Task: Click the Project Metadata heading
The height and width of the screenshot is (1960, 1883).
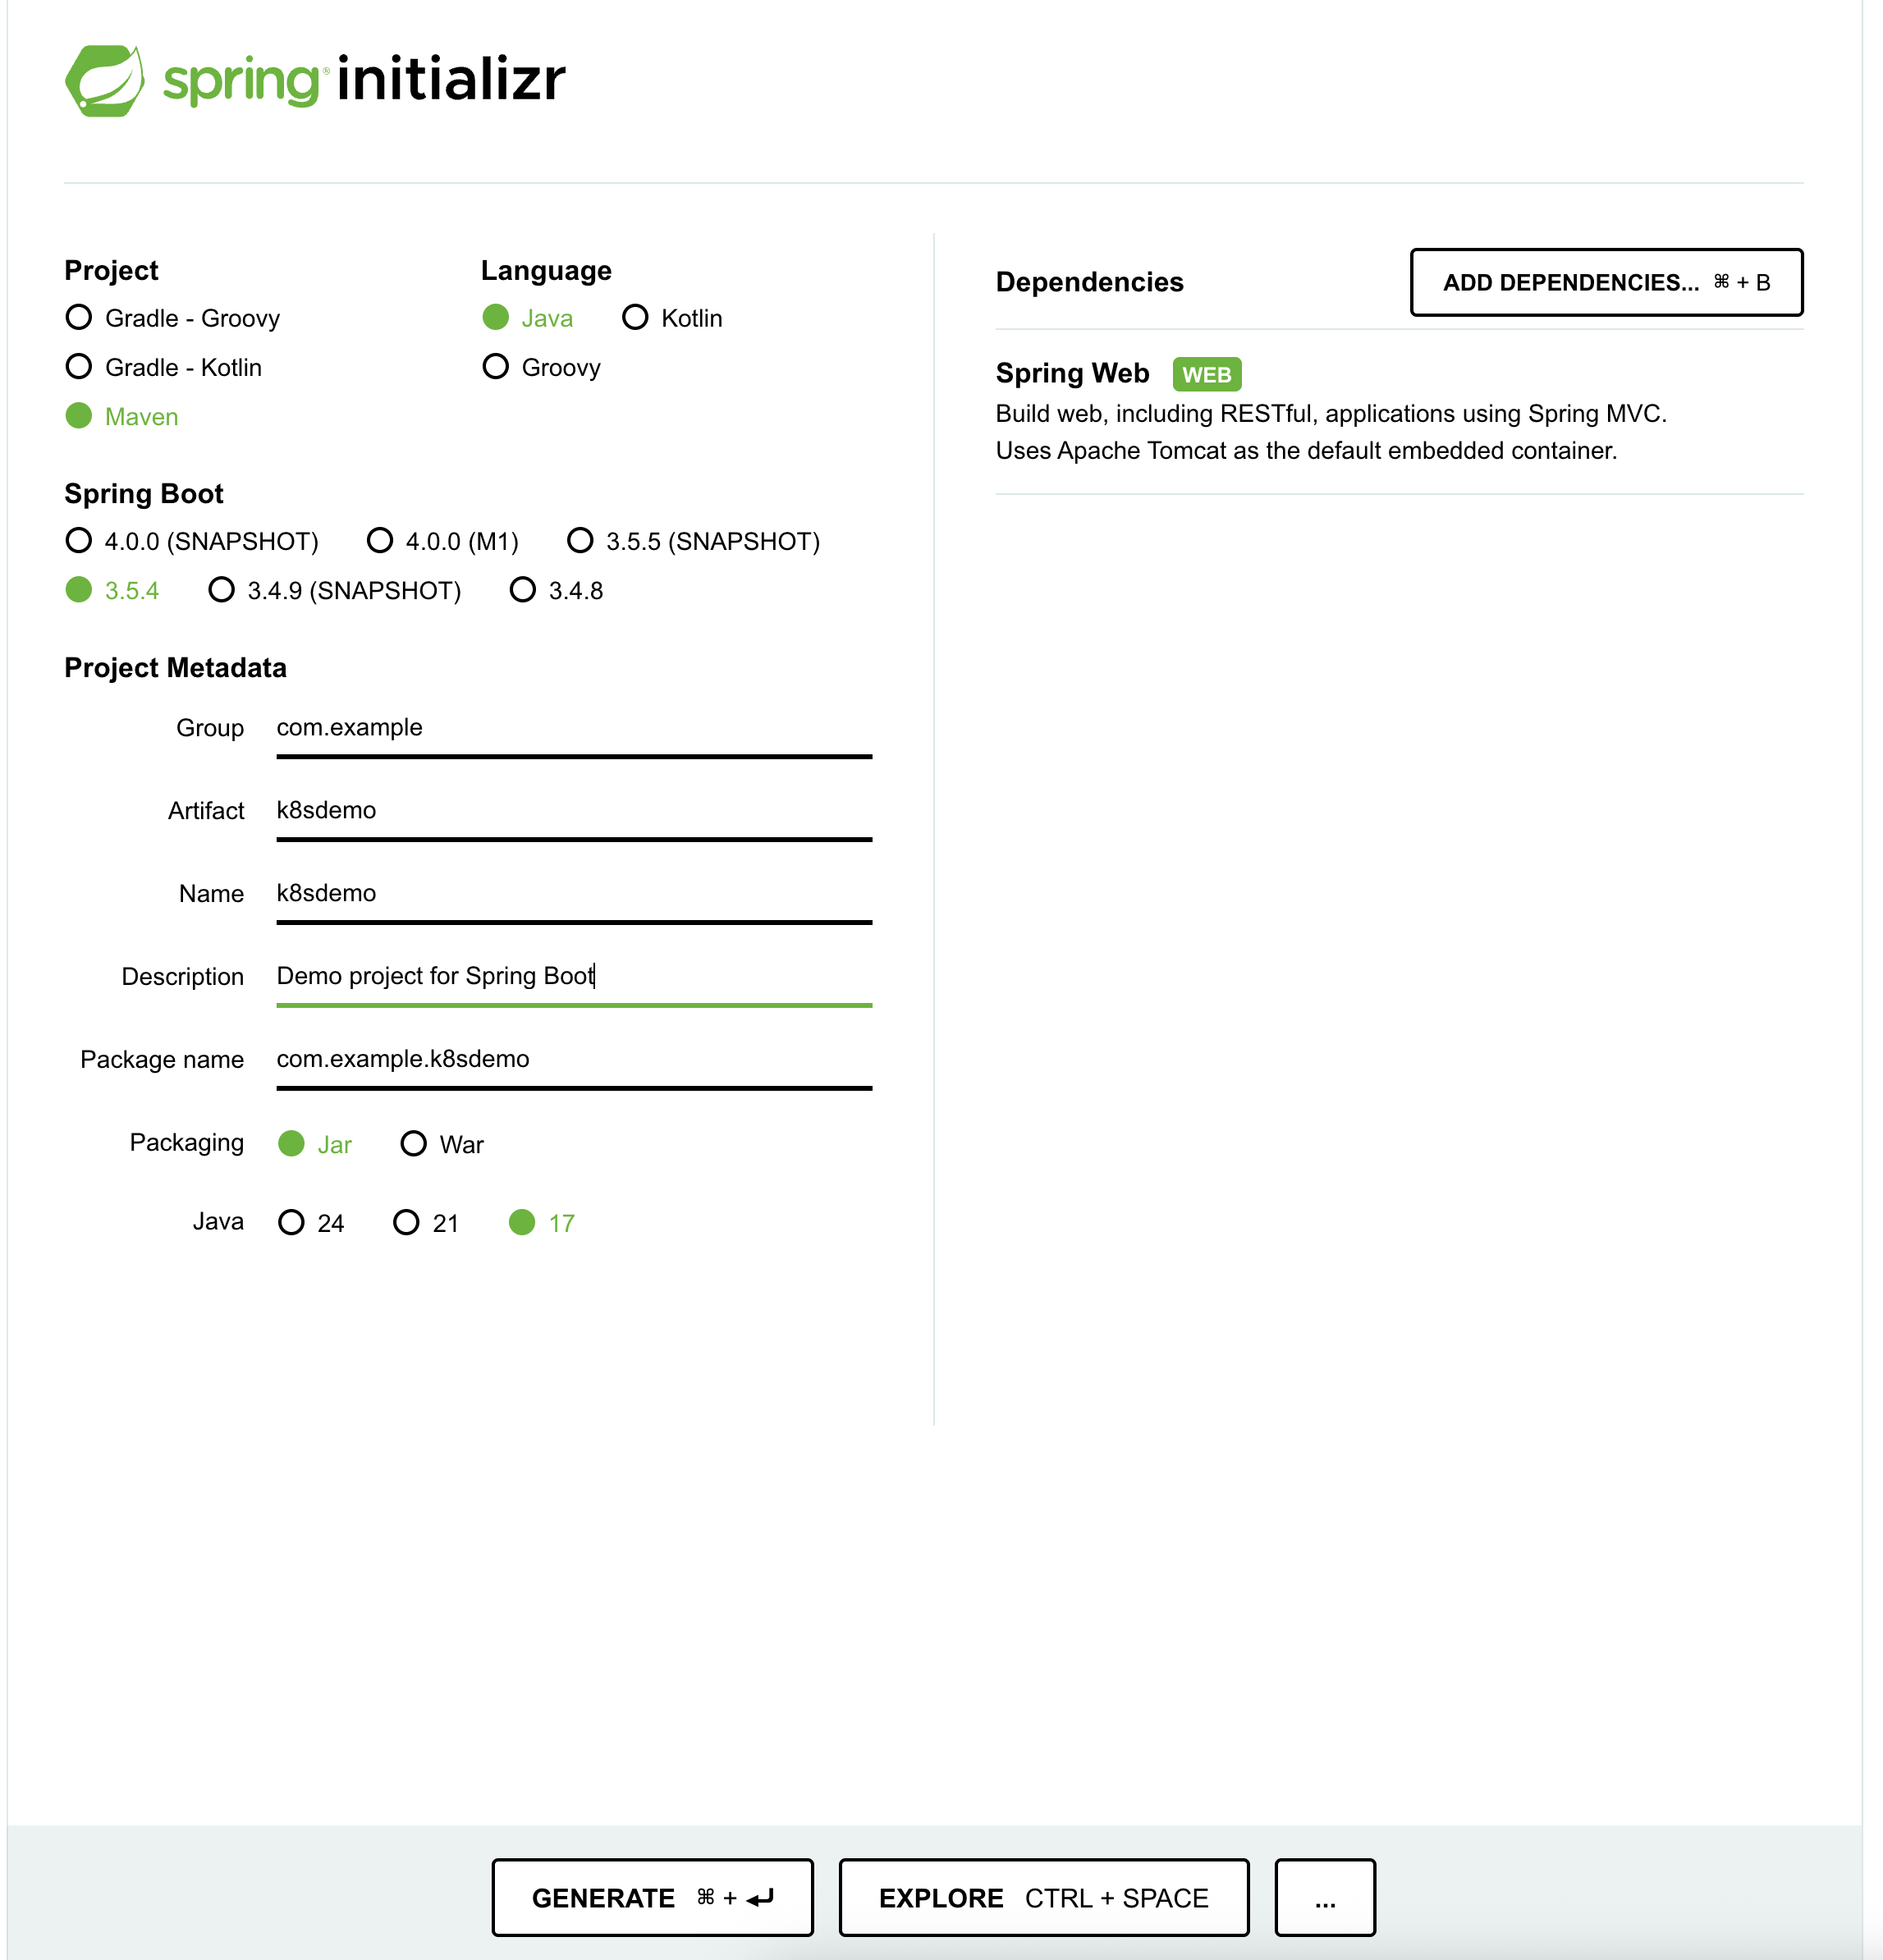Action: tap(175, 668)
